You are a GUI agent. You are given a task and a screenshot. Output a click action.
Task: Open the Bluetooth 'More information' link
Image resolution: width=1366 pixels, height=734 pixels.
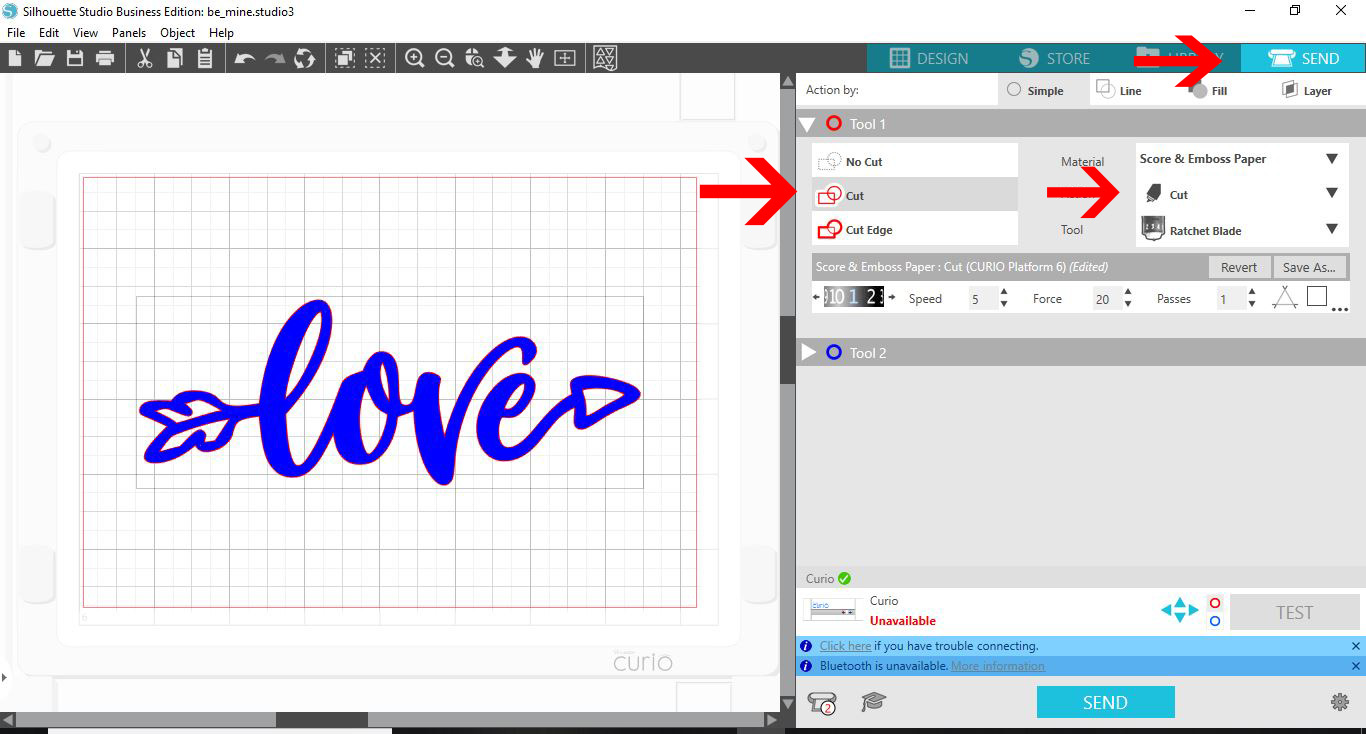pyautogui.click(x=998, y=665)
